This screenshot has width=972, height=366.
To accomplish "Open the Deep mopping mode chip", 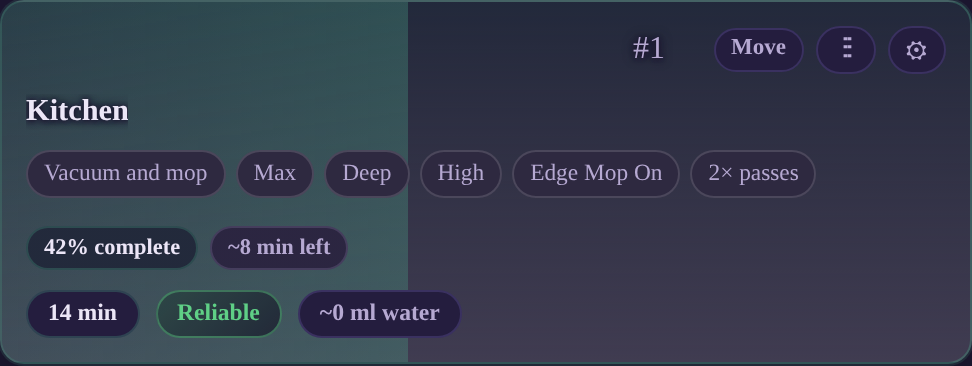I will (366, 174).
